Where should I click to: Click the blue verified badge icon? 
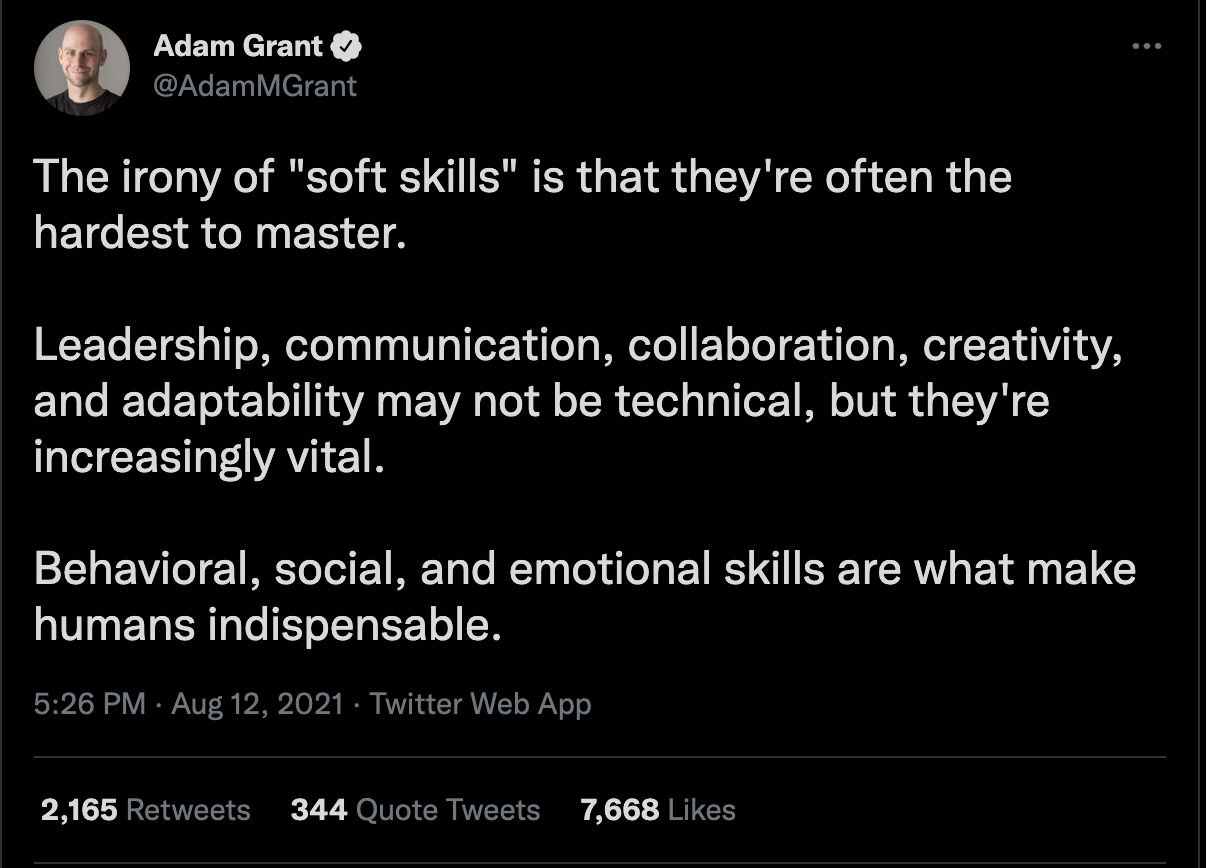(x=346, y=46)
